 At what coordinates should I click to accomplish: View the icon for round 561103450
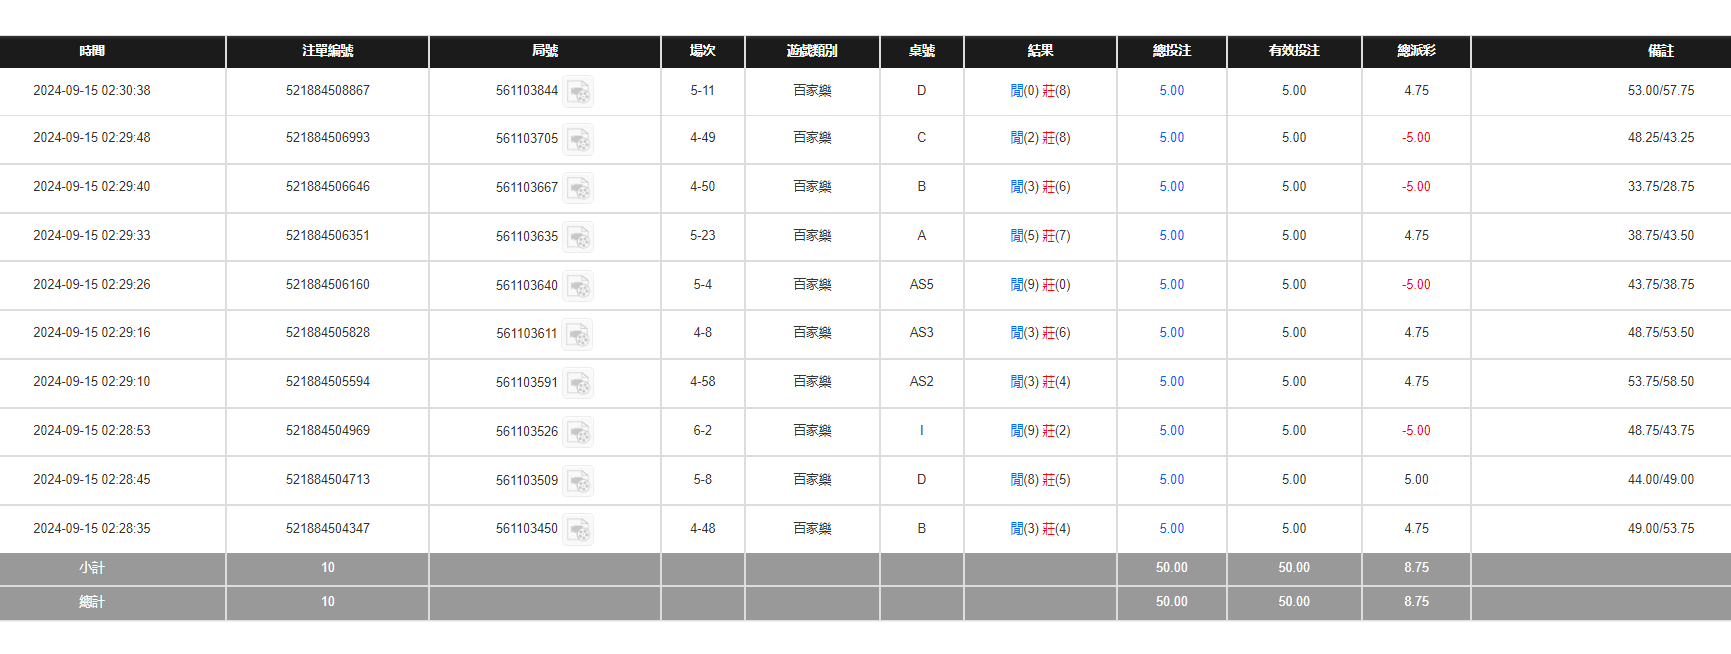578,529
